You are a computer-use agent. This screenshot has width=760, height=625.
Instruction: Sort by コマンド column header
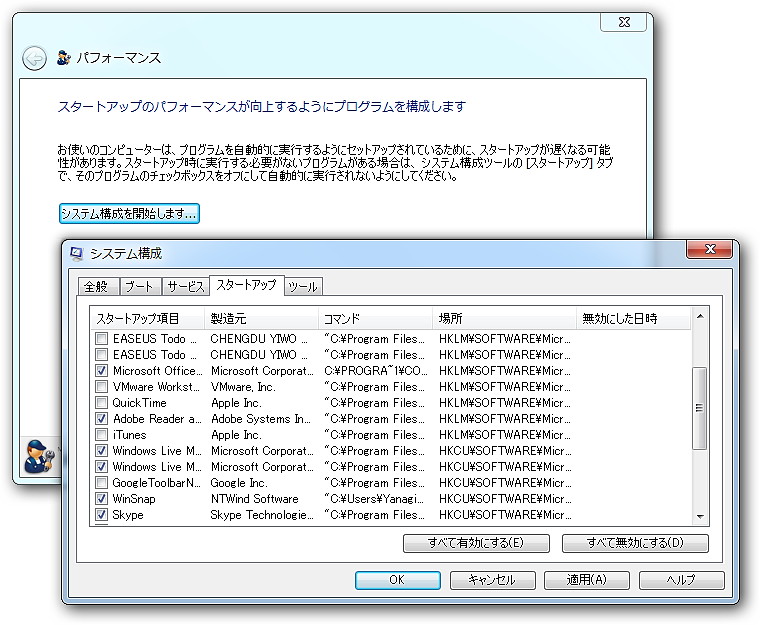coord(375,319)
